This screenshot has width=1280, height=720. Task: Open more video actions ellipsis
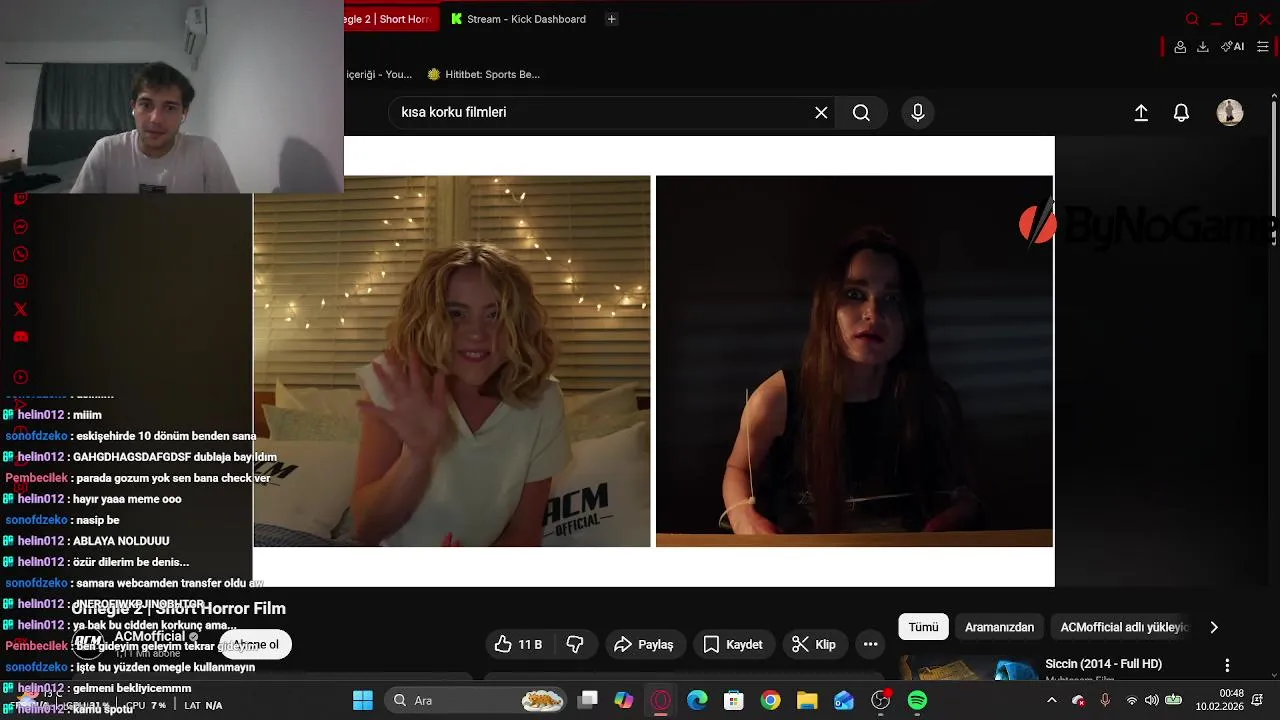[x=871, y=645]
